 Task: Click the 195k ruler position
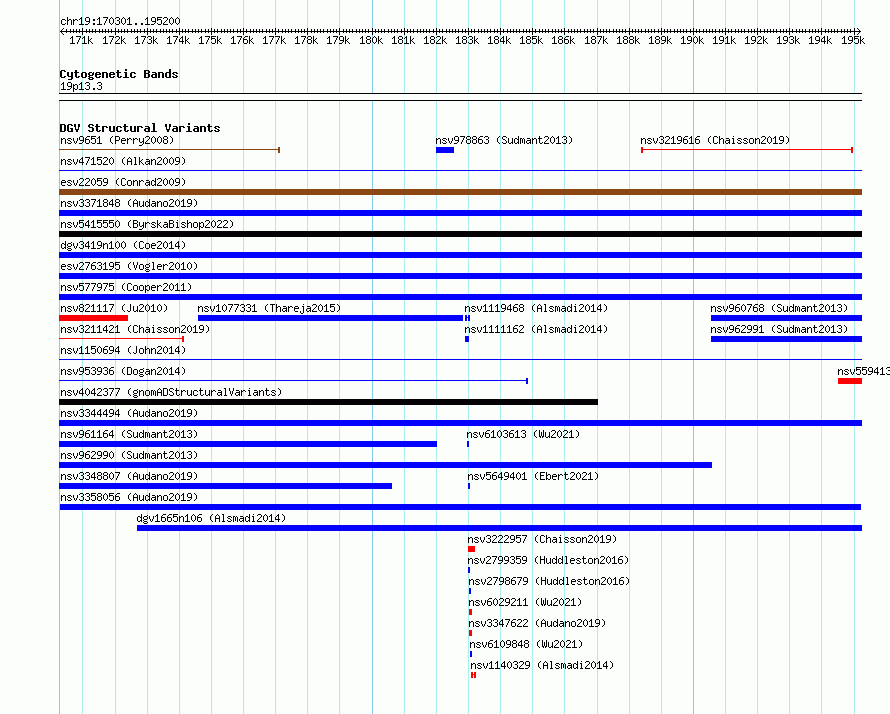[853, 40]
